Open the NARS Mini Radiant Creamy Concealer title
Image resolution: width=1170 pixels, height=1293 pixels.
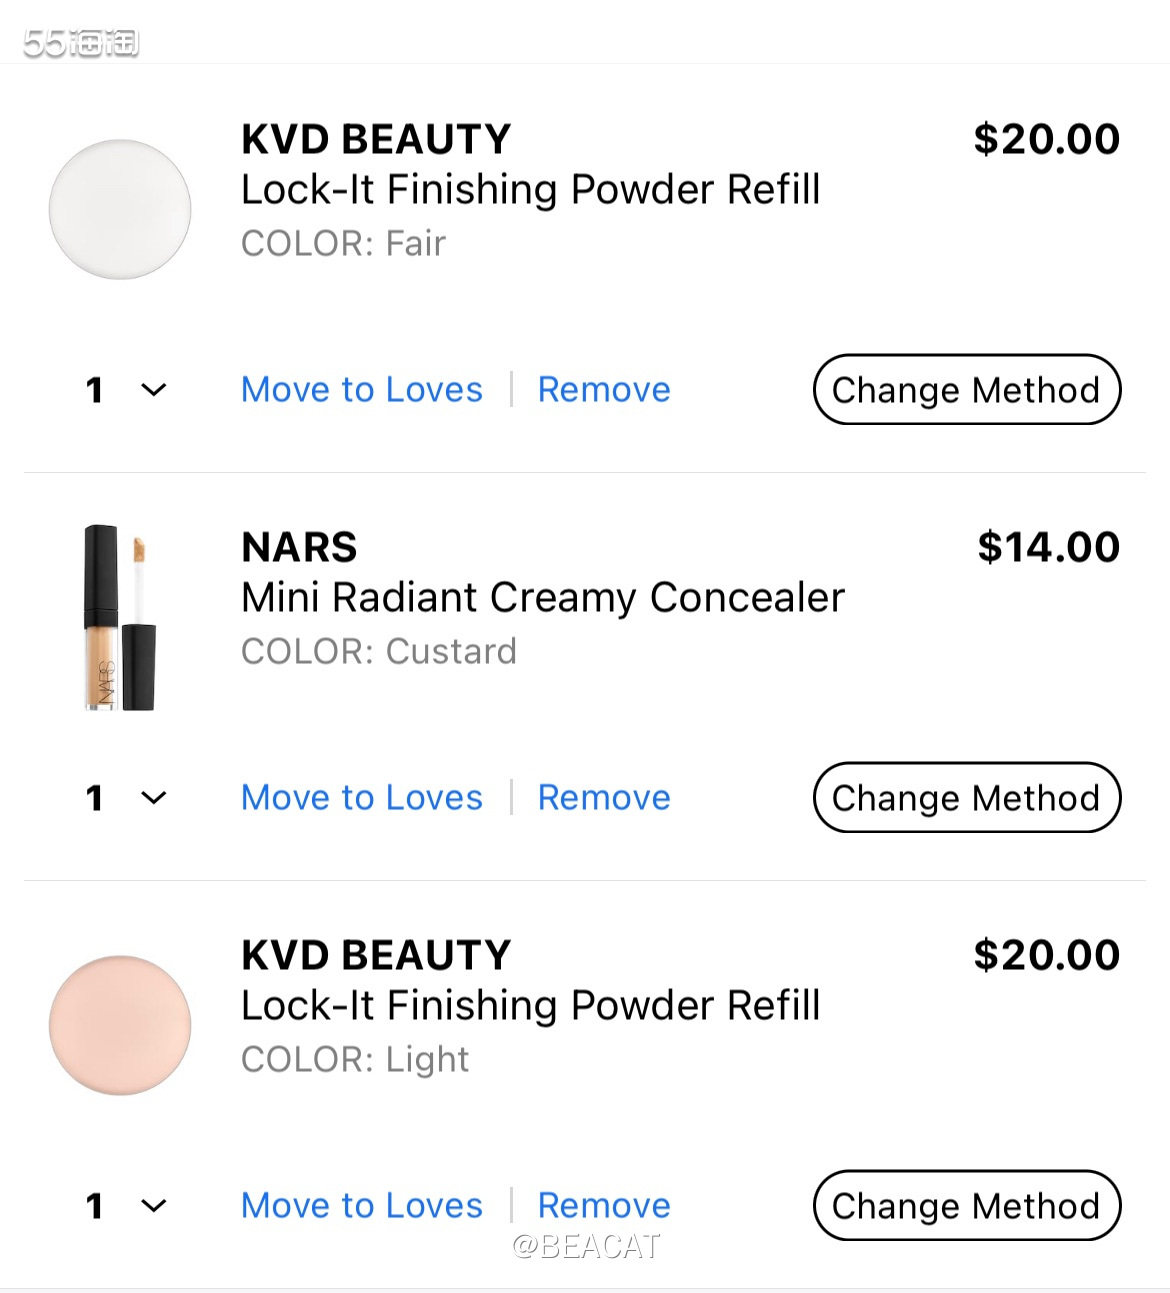(542, 598)
